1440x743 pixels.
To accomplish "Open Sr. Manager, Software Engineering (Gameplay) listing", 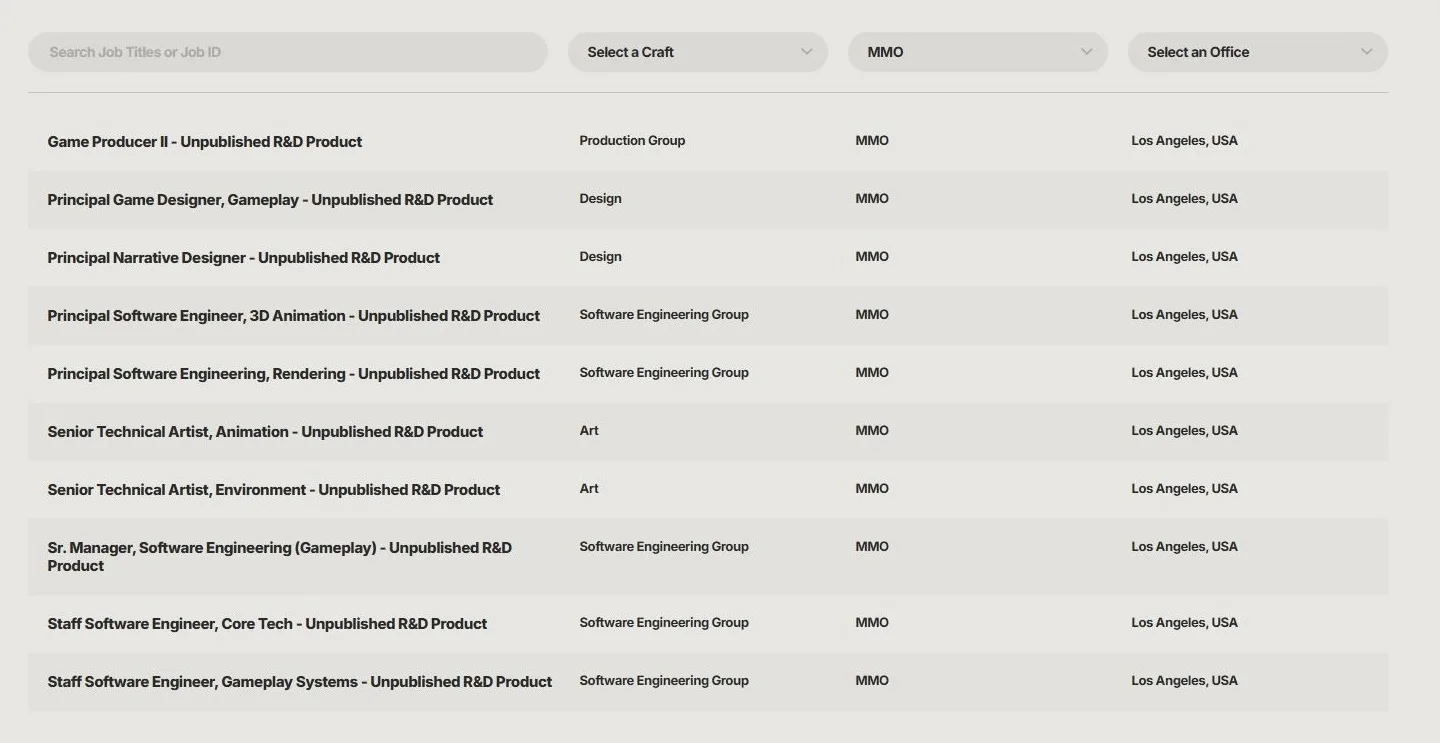I will 279,556.
